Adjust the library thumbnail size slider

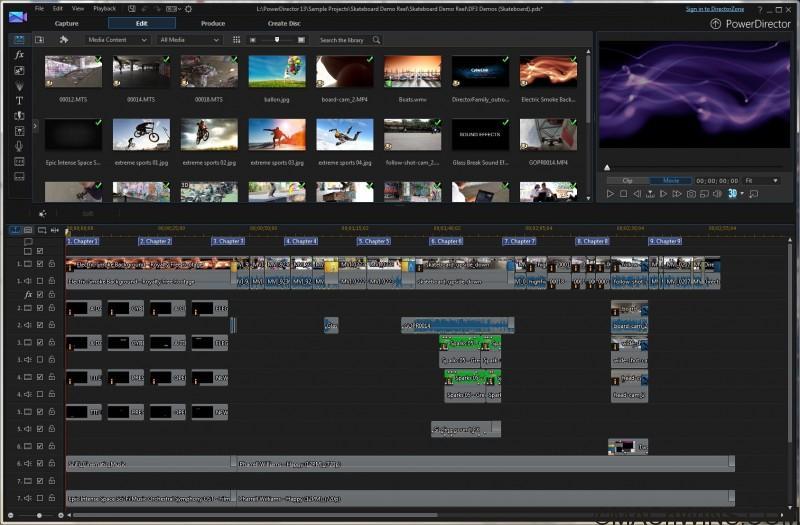pyautogui.click(x=277, y=40)
